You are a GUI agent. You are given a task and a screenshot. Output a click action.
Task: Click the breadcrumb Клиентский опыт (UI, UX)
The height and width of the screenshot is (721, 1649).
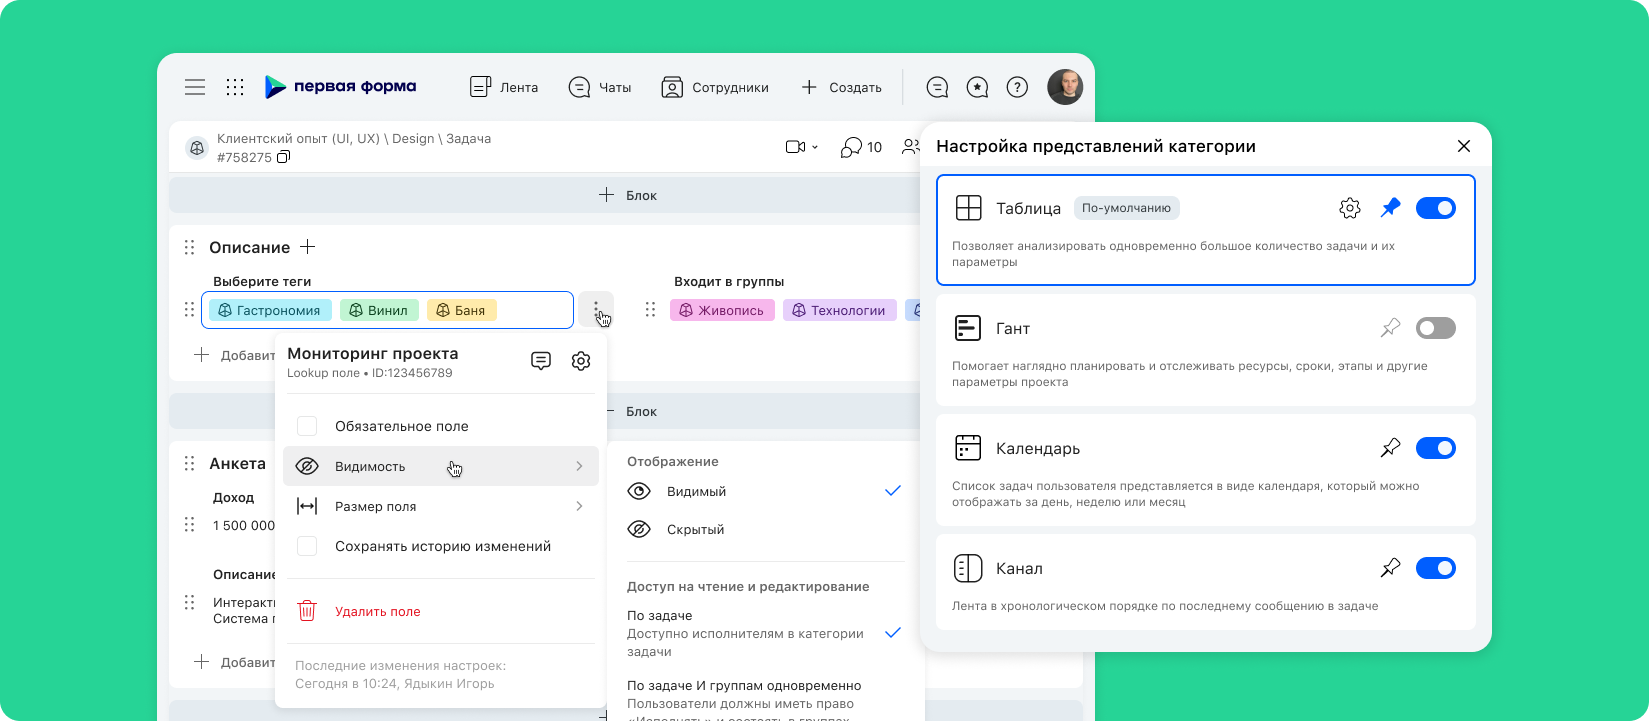point(298,139)
